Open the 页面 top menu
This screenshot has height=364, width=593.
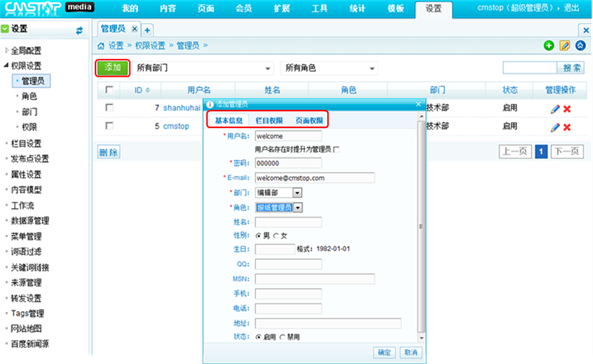206,8
